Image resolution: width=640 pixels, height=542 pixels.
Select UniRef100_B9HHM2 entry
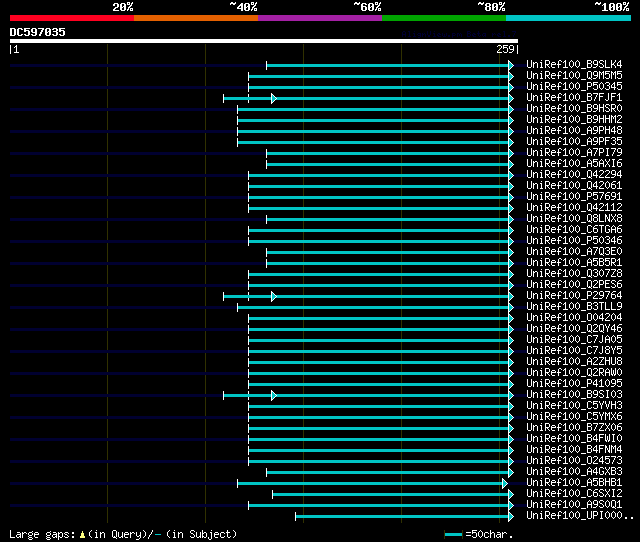click(574, 120)
